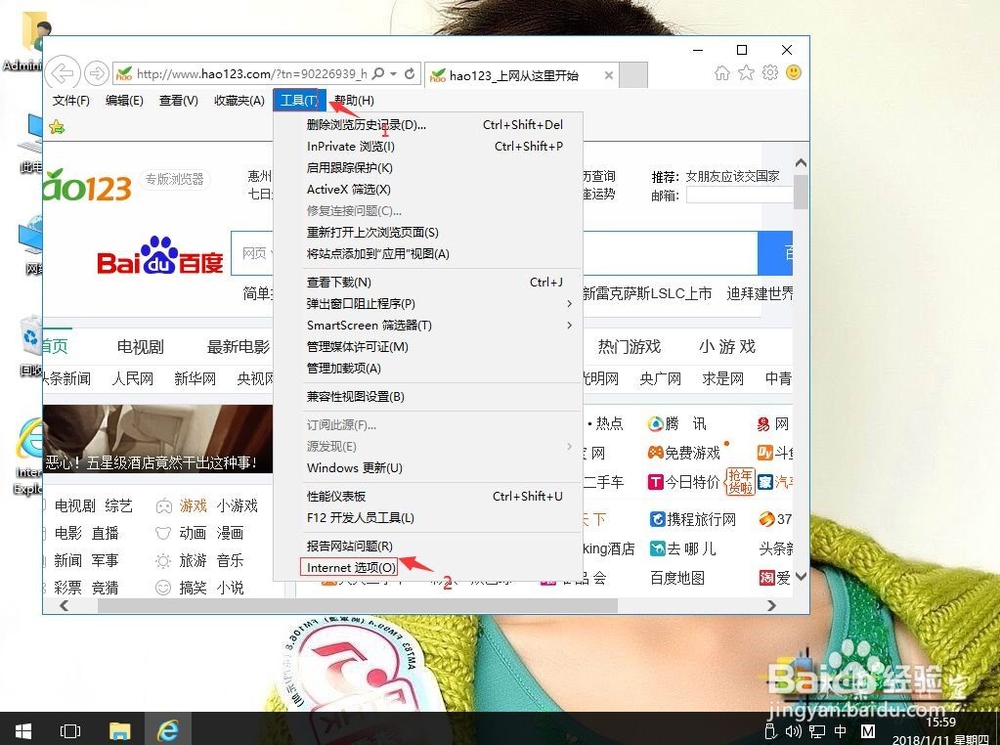Viewport: 1000px width, 745px height.
Task: Open the Home page icon
Action: pos(722,73)
